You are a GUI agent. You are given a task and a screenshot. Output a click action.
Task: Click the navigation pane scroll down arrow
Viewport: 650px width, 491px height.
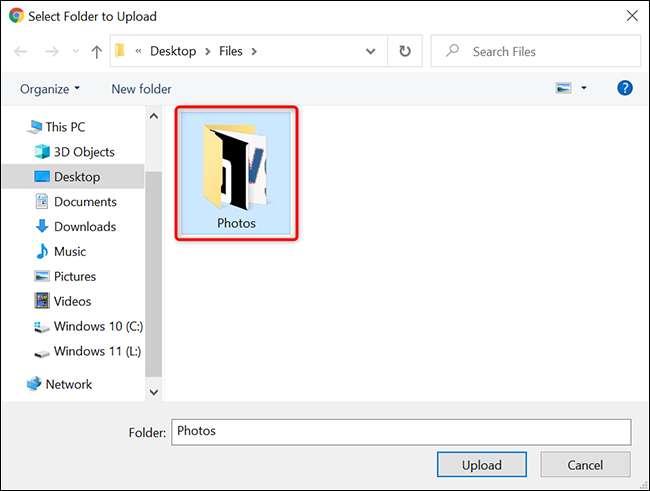[x=154, y=392]
